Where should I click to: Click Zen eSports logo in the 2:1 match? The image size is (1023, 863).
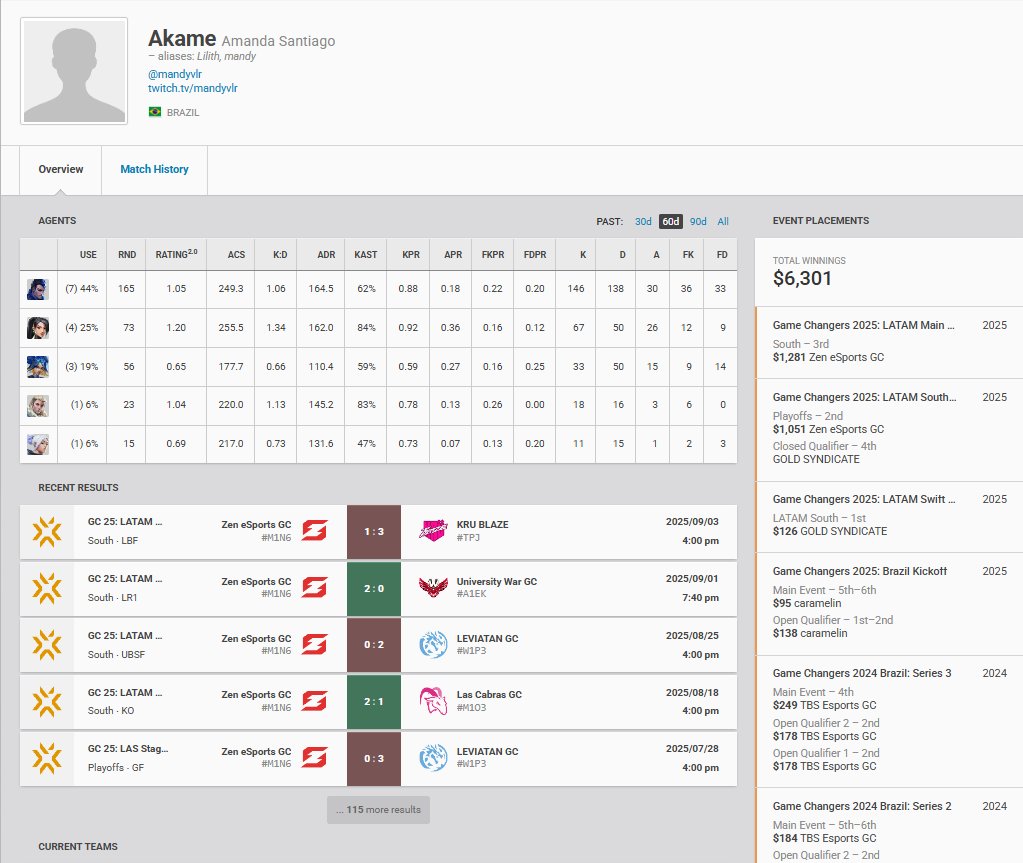coord(314,701)
